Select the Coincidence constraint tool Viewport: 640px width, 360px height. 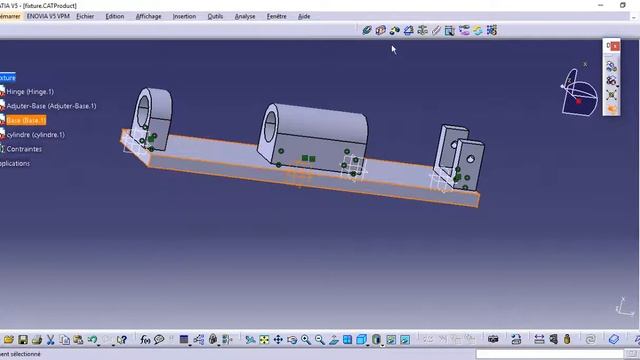367,30
